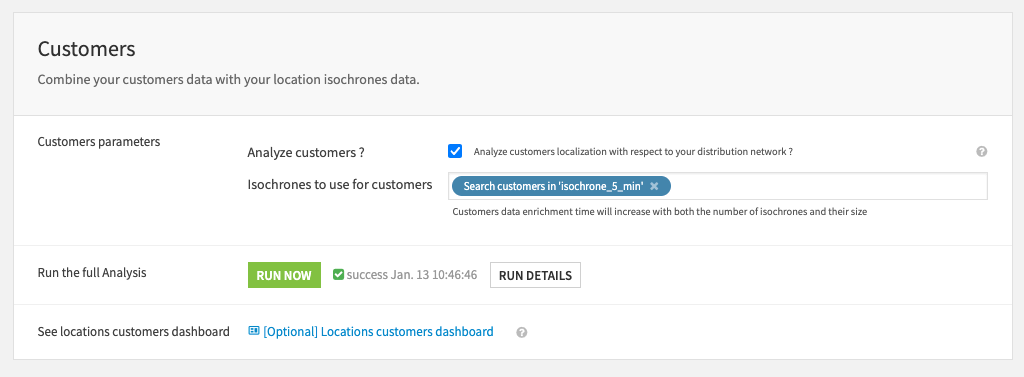
Task: Click the 'success Jan. 13 10:46:46' status text
Action: [411, 275]
